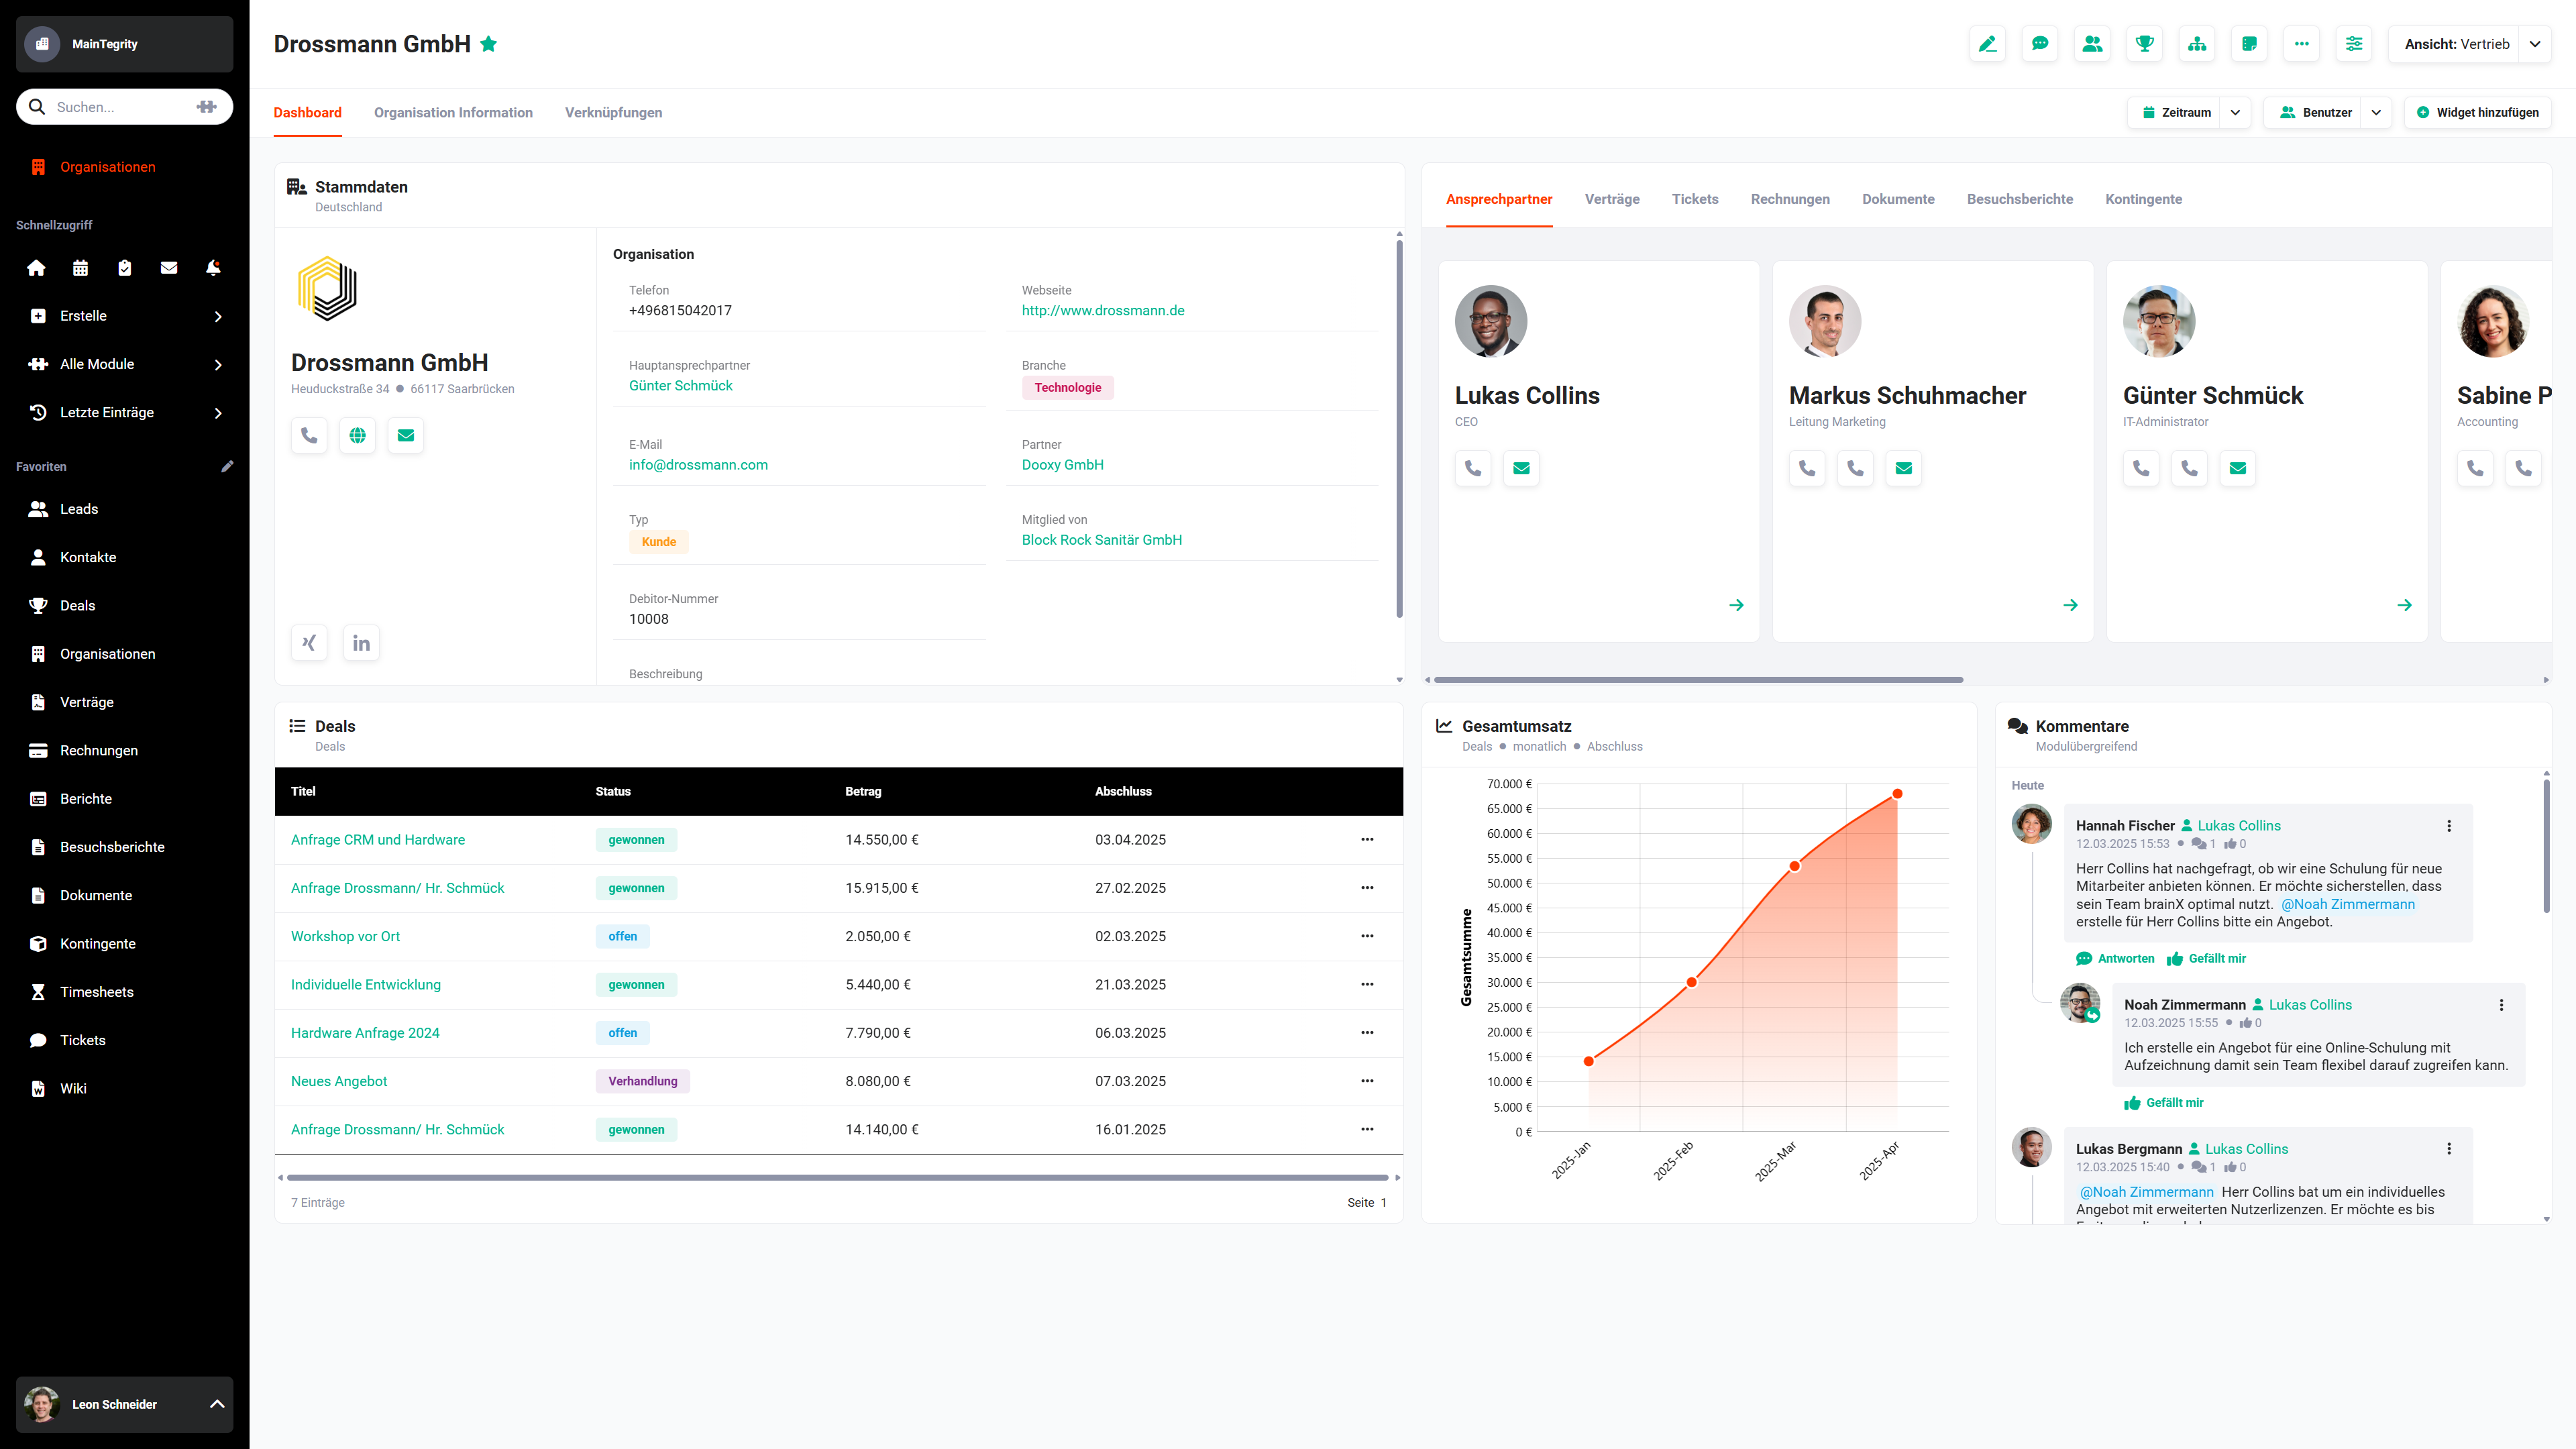2576x1449 pixels.
Task: Toggle edit mode for Favoriten with the pencil
Action: pos(228,466)
